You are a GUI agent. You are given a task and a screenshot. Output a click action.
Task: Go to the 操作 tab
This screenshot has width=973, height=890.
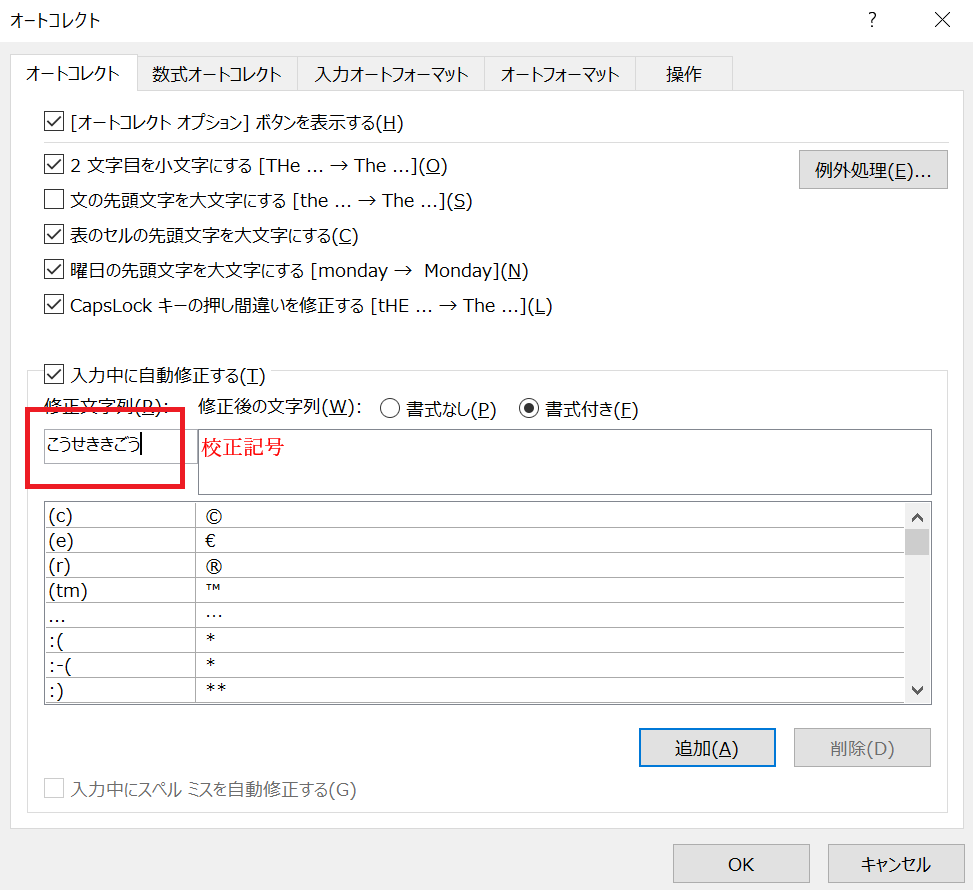click(x=684, y=74)
